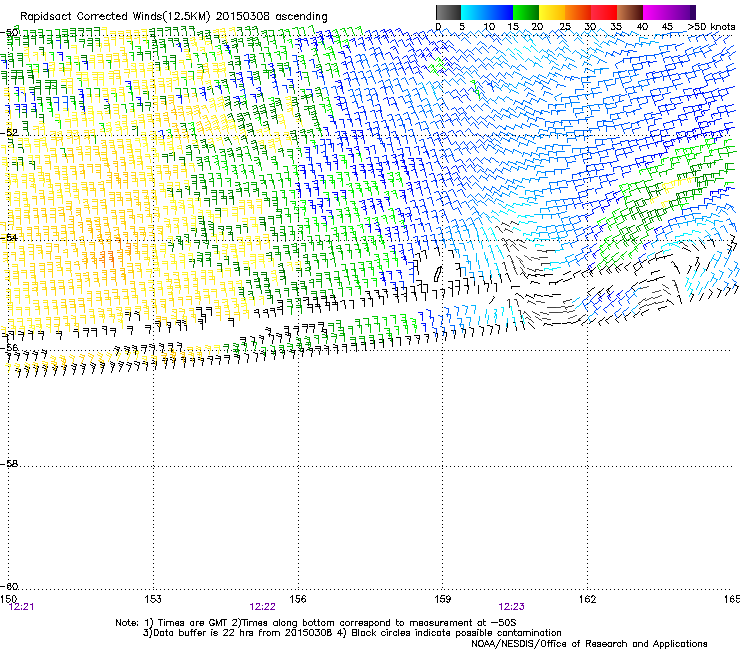The width and height of the screenshot is (740, 650).
Task: Click the purple '12:21' time stamp
Action: pos(22,607)
